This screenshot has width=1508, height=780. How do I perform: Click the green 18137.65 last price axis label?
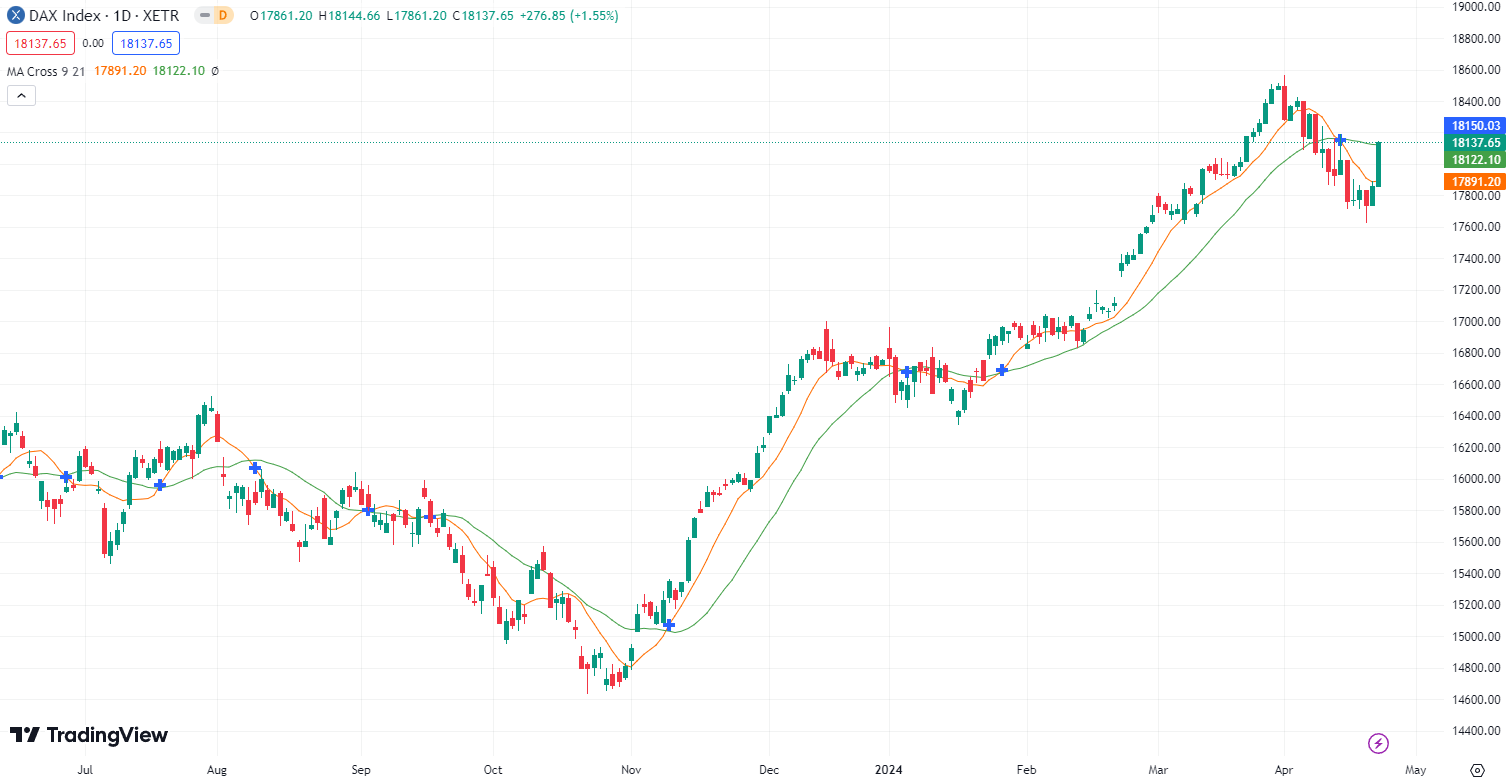click(x=1475, y=143)
